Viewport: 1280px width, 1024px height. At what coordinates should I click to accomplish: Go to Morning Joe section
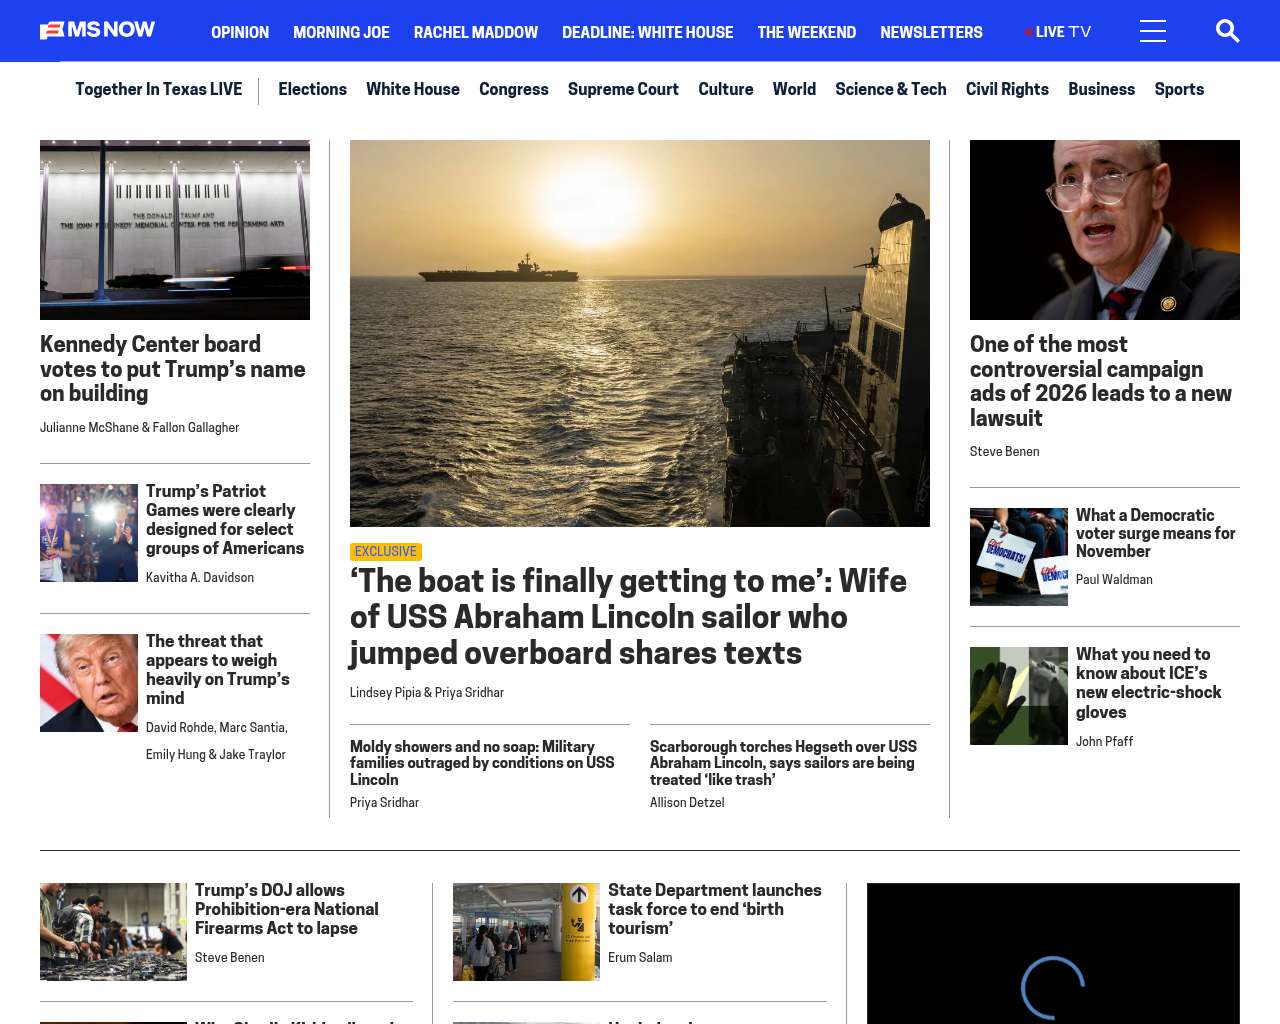(341, 33)
